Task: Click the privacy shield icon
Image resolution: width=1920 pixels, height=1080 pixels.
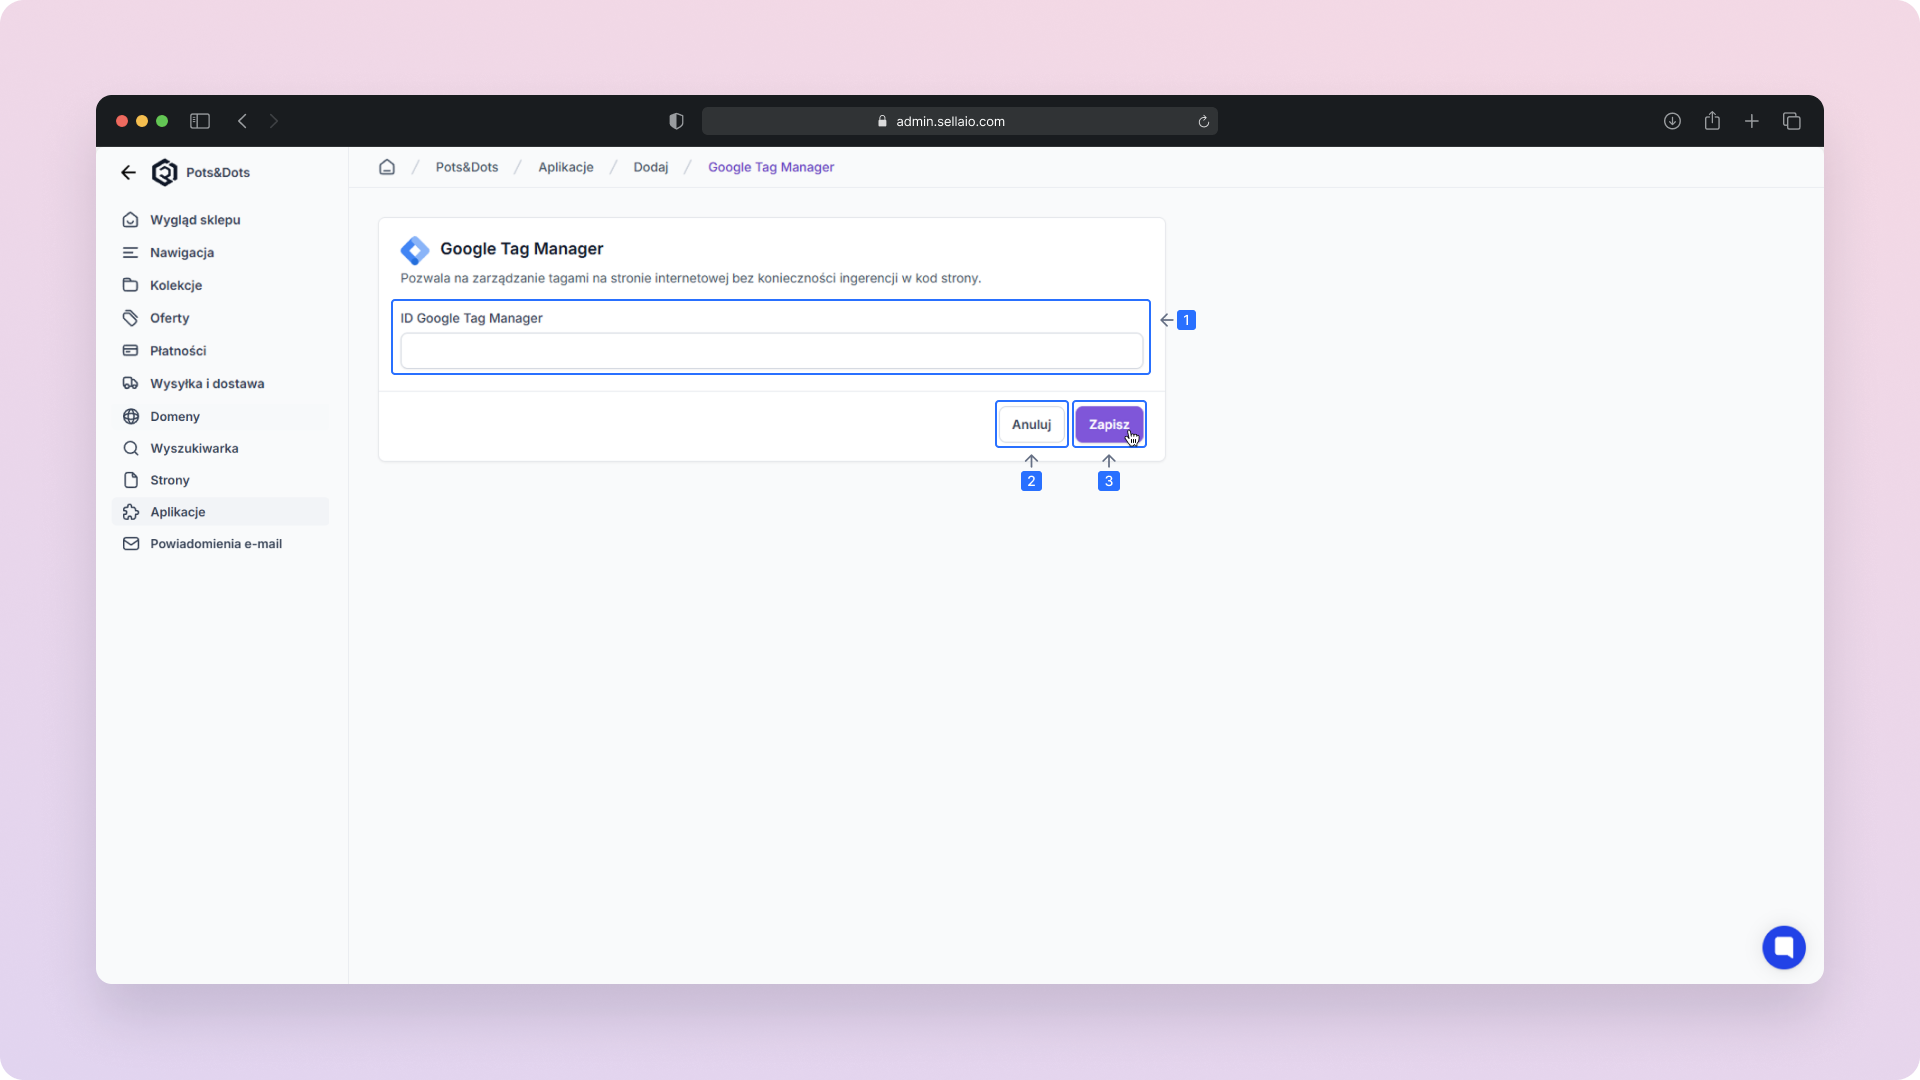Action: click(x=676, y=121)
